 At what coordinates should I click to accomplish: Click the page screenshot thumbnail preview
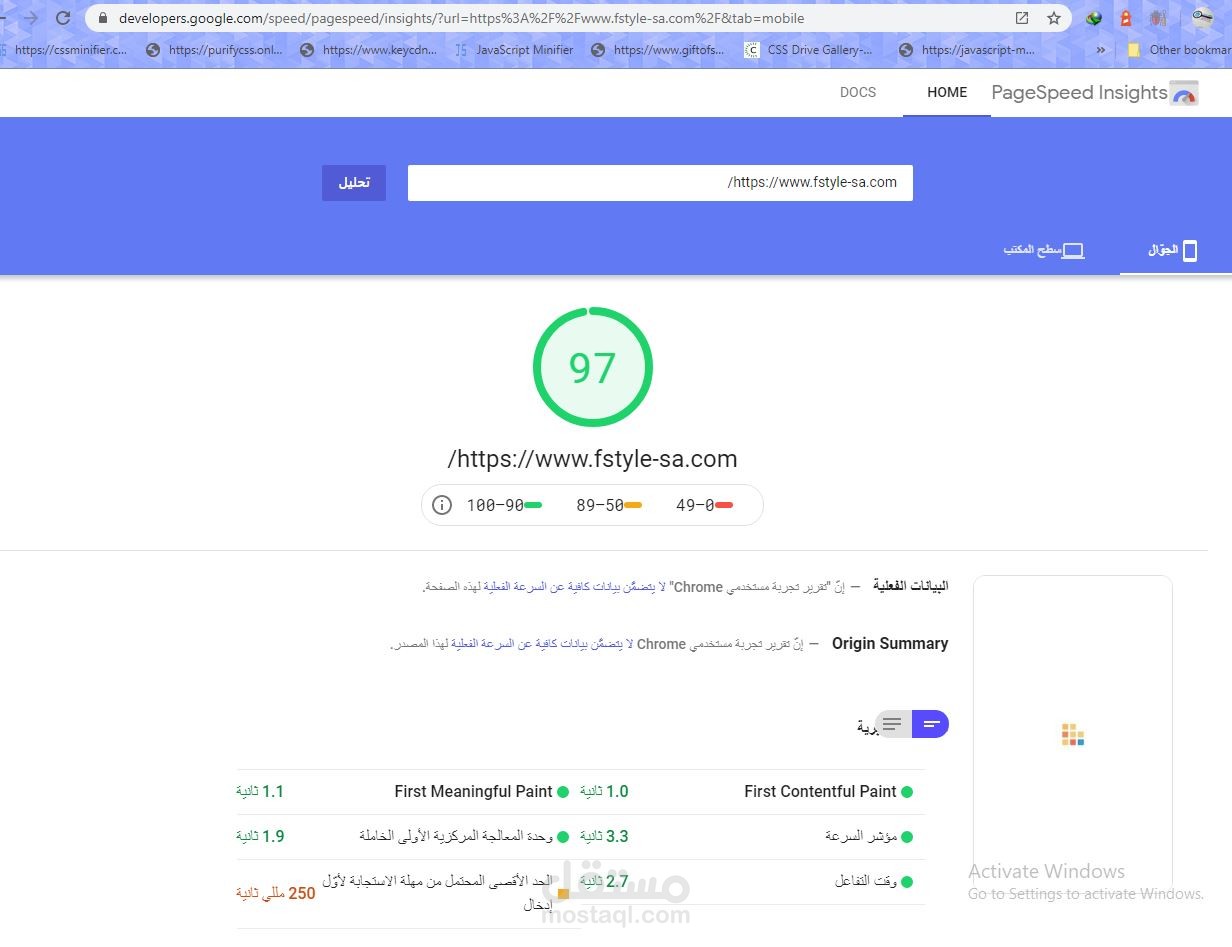click(1072, 734)
